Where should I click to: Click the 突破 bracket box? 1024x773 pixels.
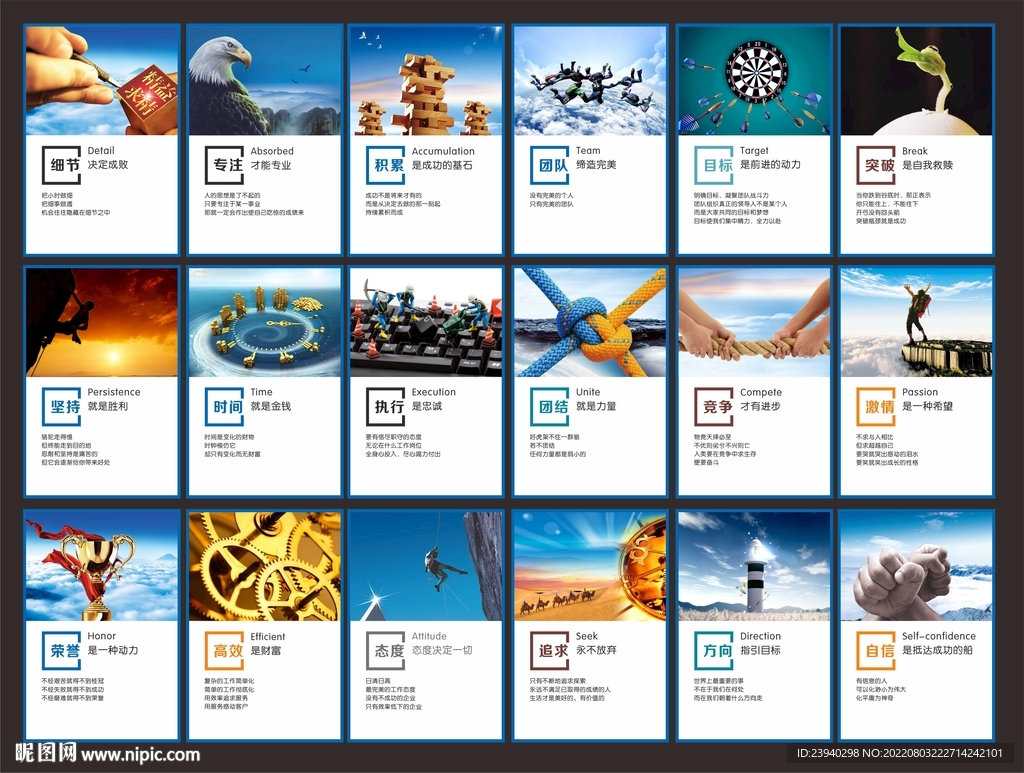coord(876,165)
